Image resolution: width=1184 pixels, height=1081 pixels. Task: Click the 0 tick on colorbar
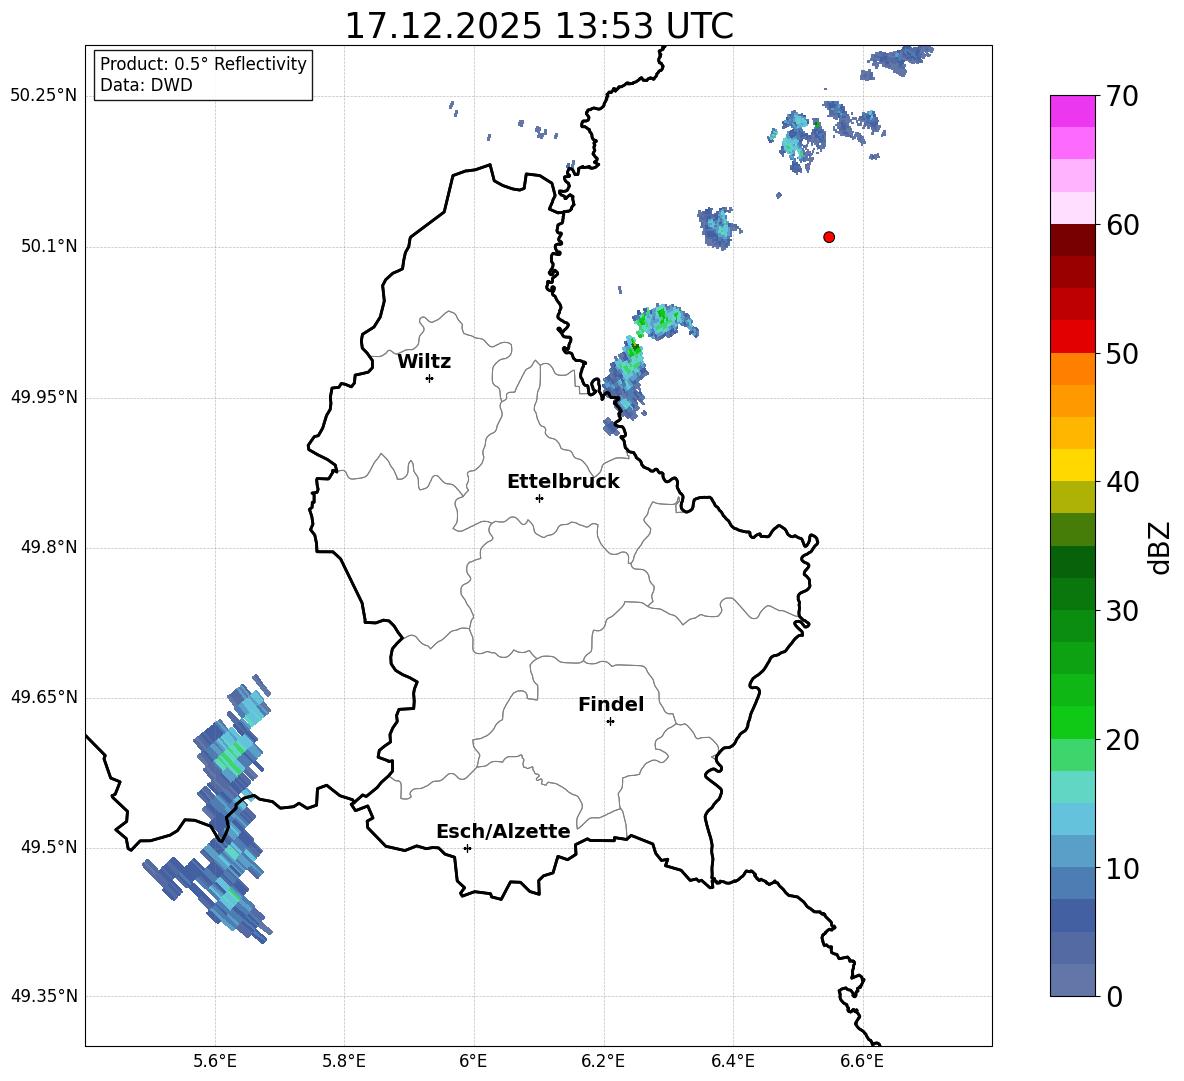coord(1114,997)
